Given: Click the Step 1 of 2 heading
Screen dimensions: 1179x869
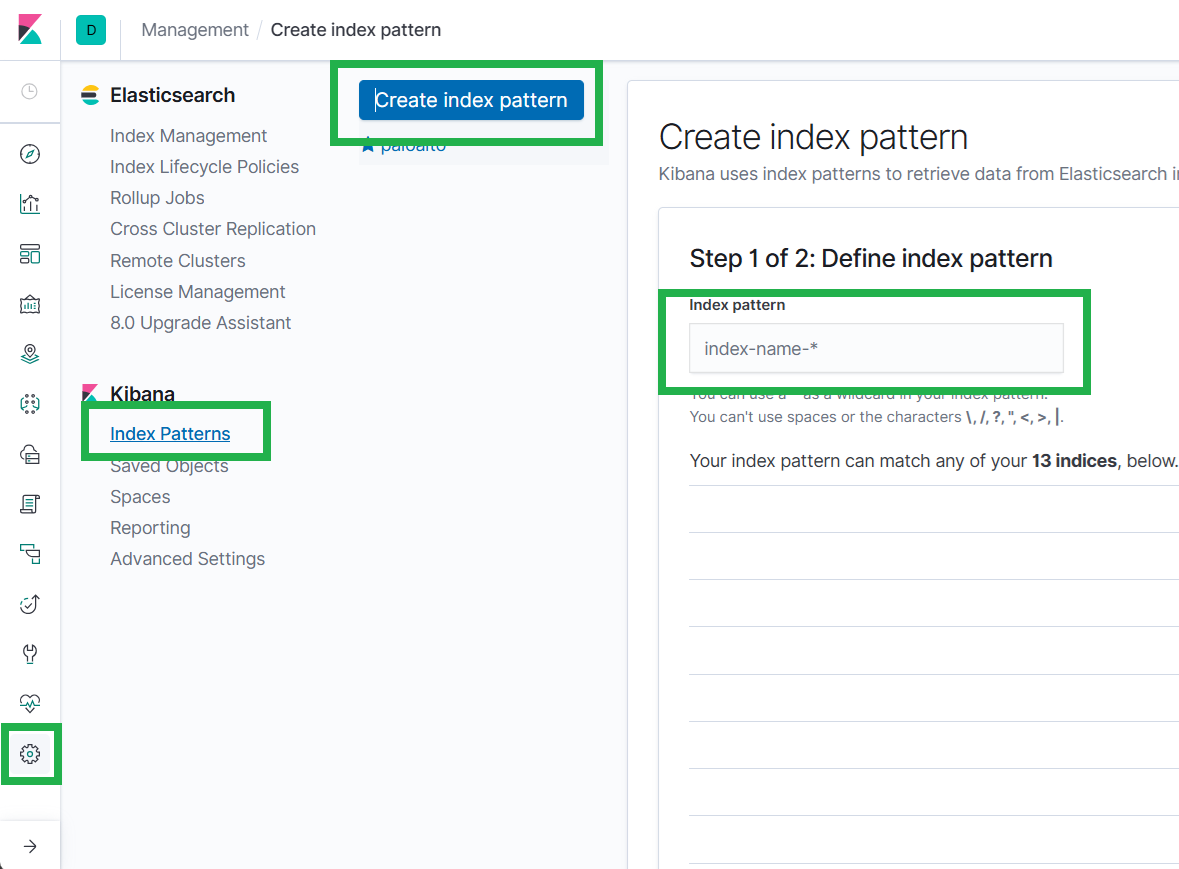Looking at the screenshot, I should click(x=871, y=259).
